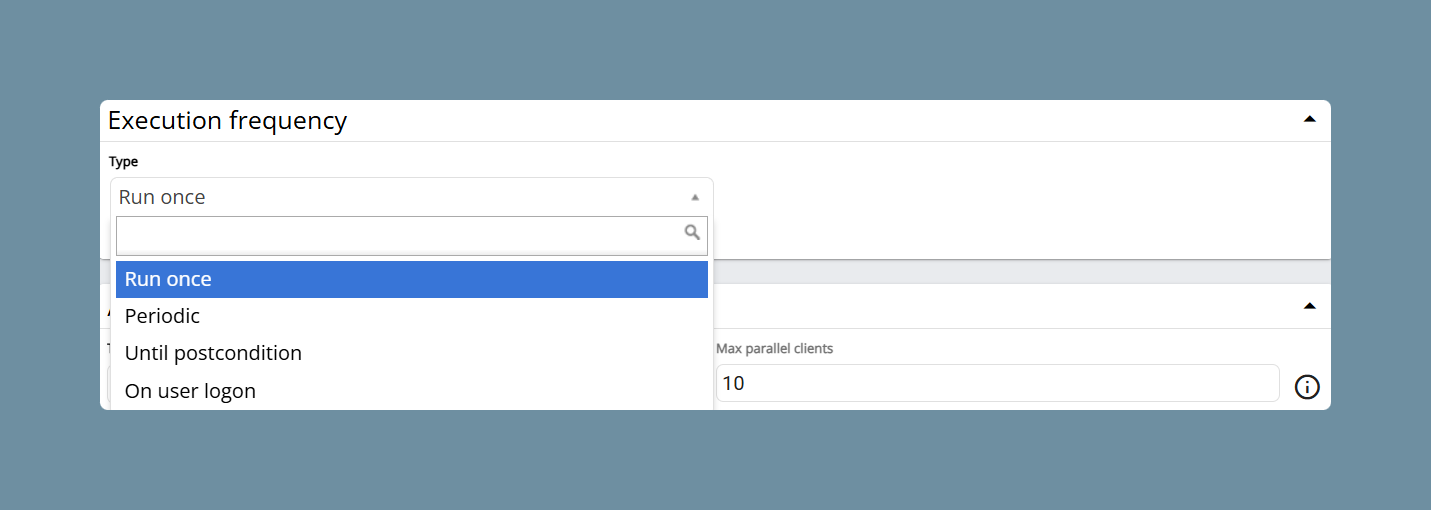
Task: Click the Type dropdown's small arrow
Action: tap(695, 197)
